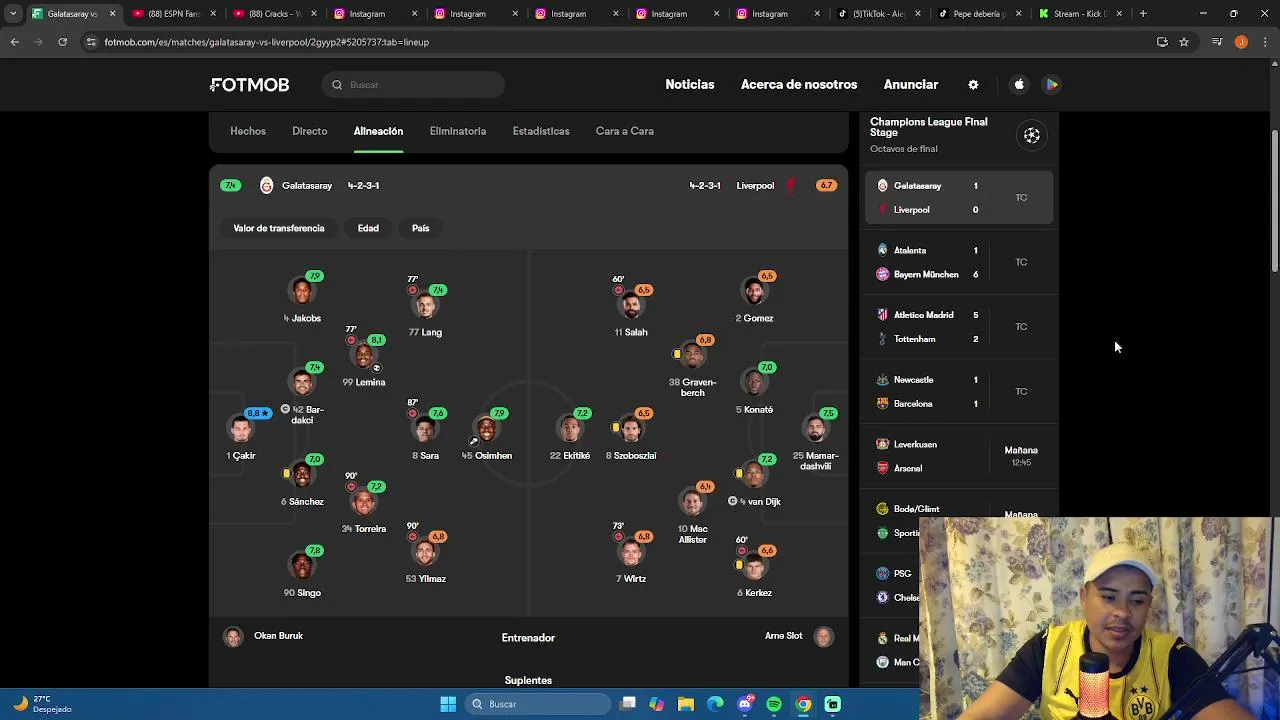1280x720 pixels.
Task: Reload the page with refresh icon
Action: (62, 42)
